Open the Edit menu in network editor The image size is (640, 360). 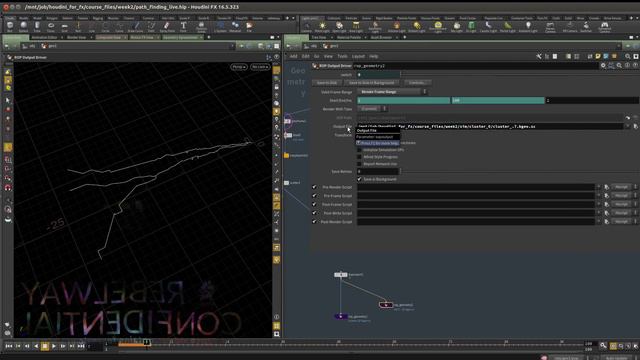point(305,56)
